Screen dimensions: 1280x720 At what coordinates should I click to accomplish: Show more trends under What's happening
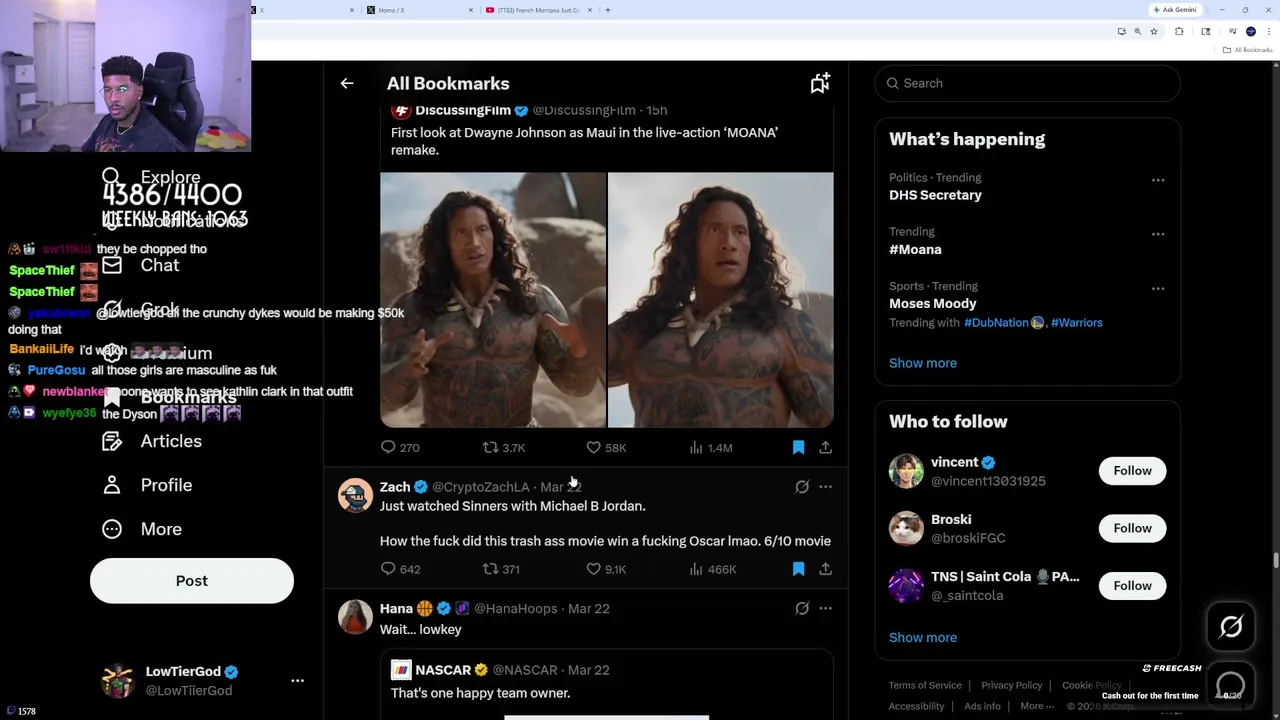click(x=923, y=363)
